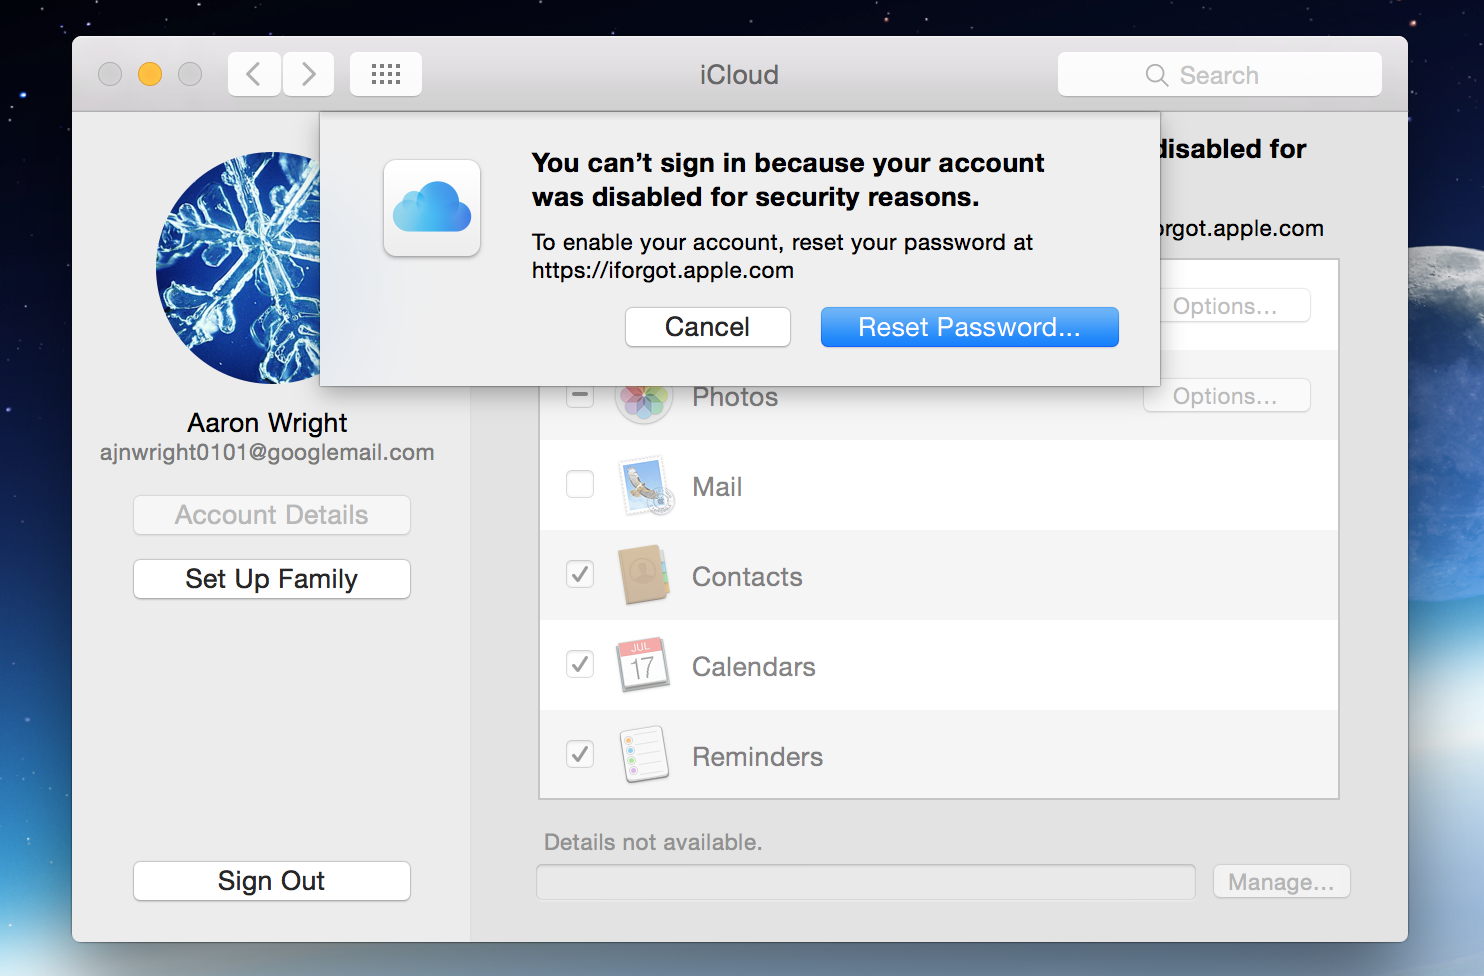Show all preferences grid icon
This screenshot has height=976, width=1484.
[x=386, y=74]
